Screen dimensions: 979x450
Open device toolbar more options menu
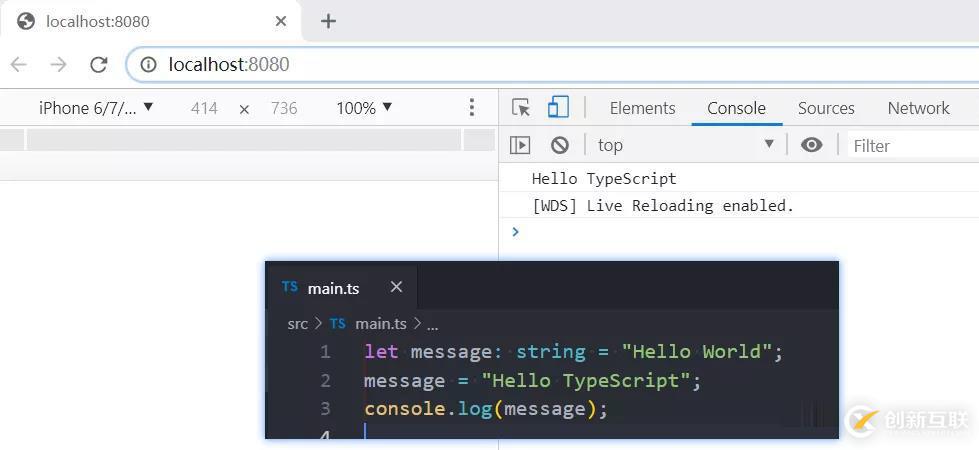pos(472,108)
